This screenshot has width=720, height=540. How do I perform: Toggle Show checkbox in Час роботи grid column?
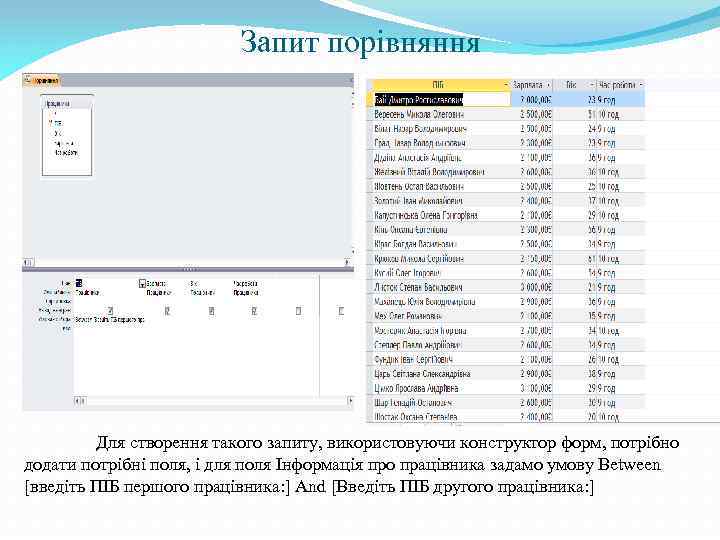tap(253, 311)
